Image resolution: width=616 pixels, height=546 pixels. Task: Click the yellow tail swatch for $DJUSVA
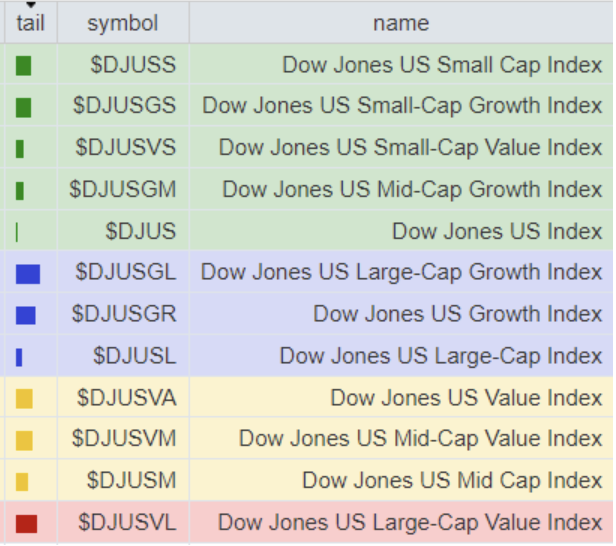tap(24, 399)
